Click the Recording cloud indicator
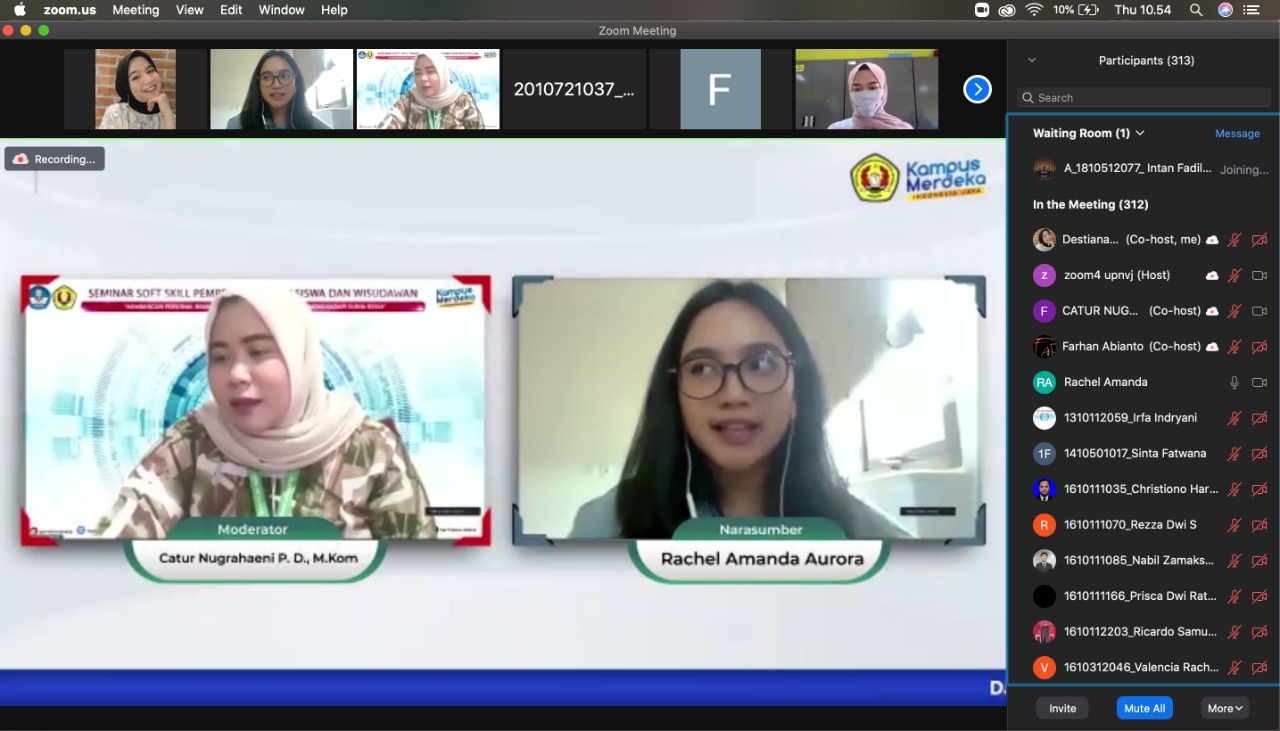This screenshot has height=731, width=1280. [55, 159]
